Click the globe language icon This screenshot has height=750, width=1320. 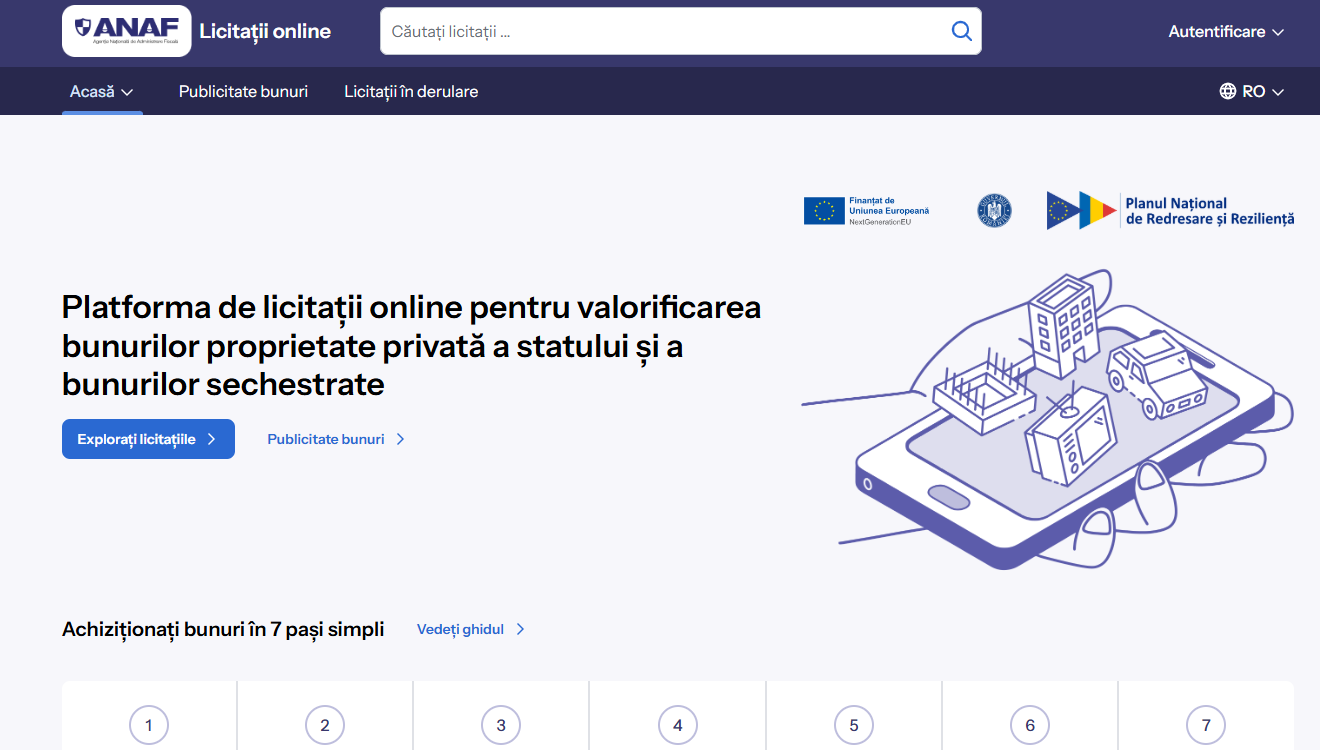pyautogui.click(x=1228, y=91)
